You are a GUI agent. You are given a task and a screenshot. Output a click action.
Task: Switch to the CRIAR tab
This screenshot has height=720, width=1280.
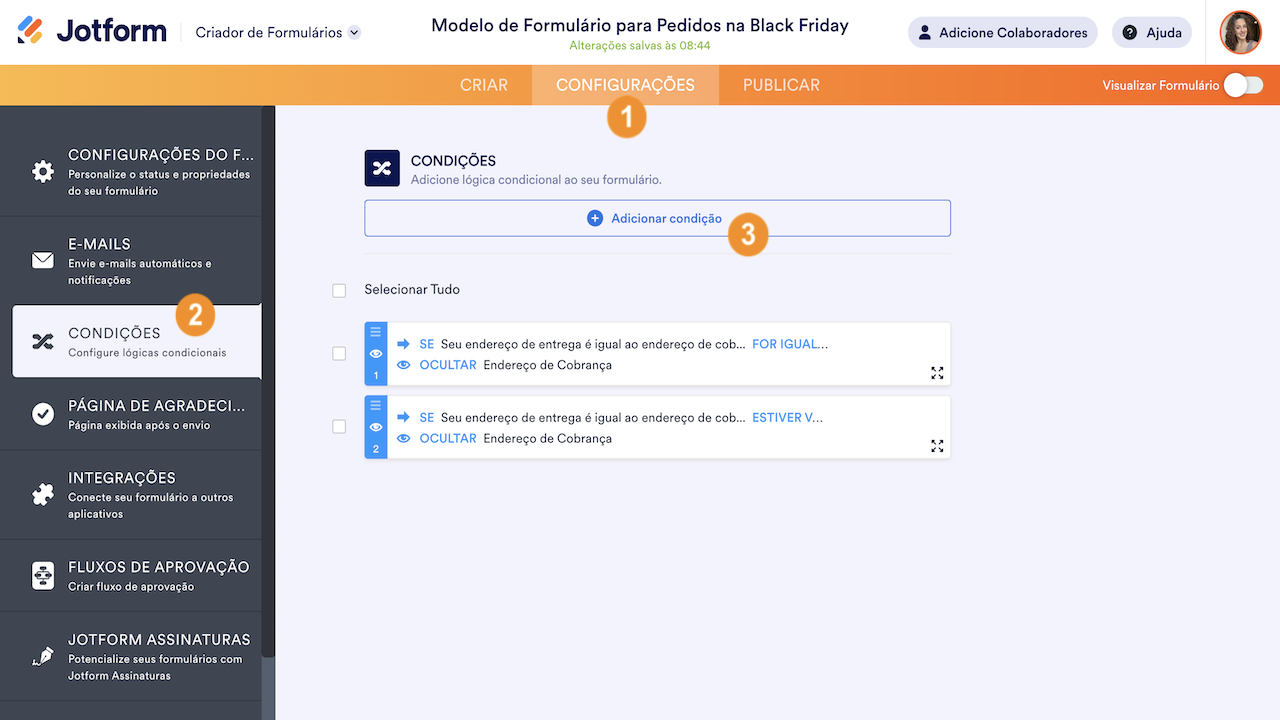(484, 86)
